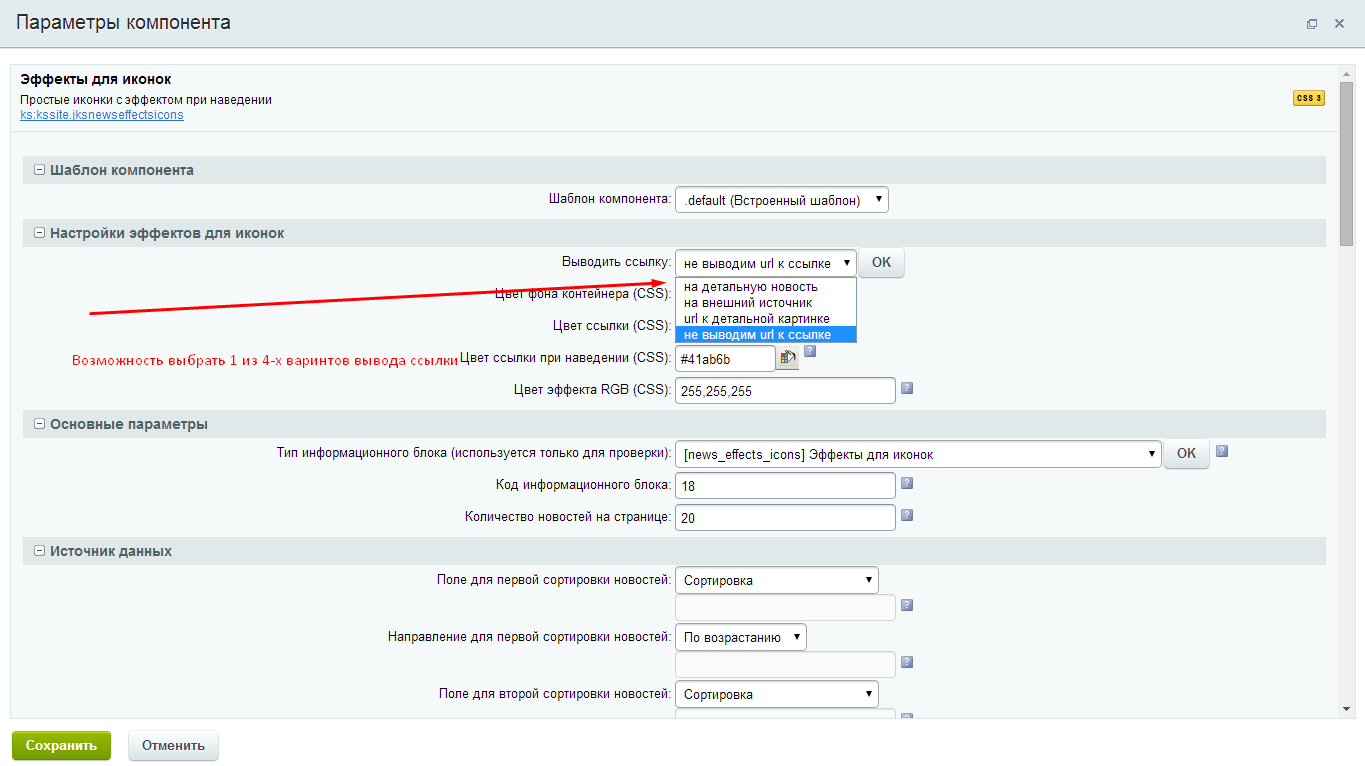Click help icon beside information block type
This screenshot has height=766, width=1365.
1222,451
